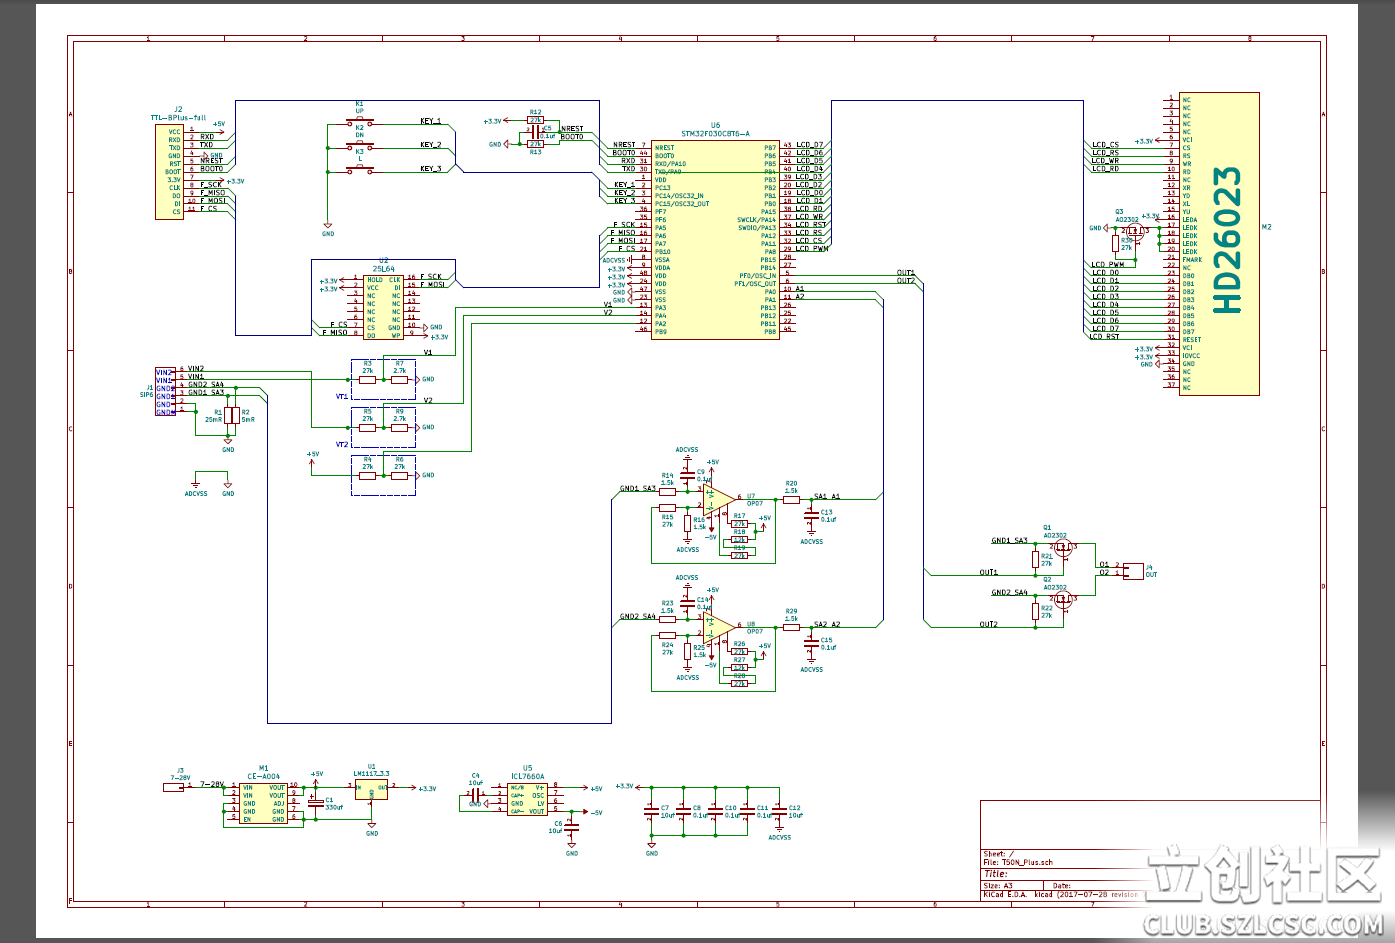
Task: Click the M1 CE-A004 power module
Action: [263, 802]
